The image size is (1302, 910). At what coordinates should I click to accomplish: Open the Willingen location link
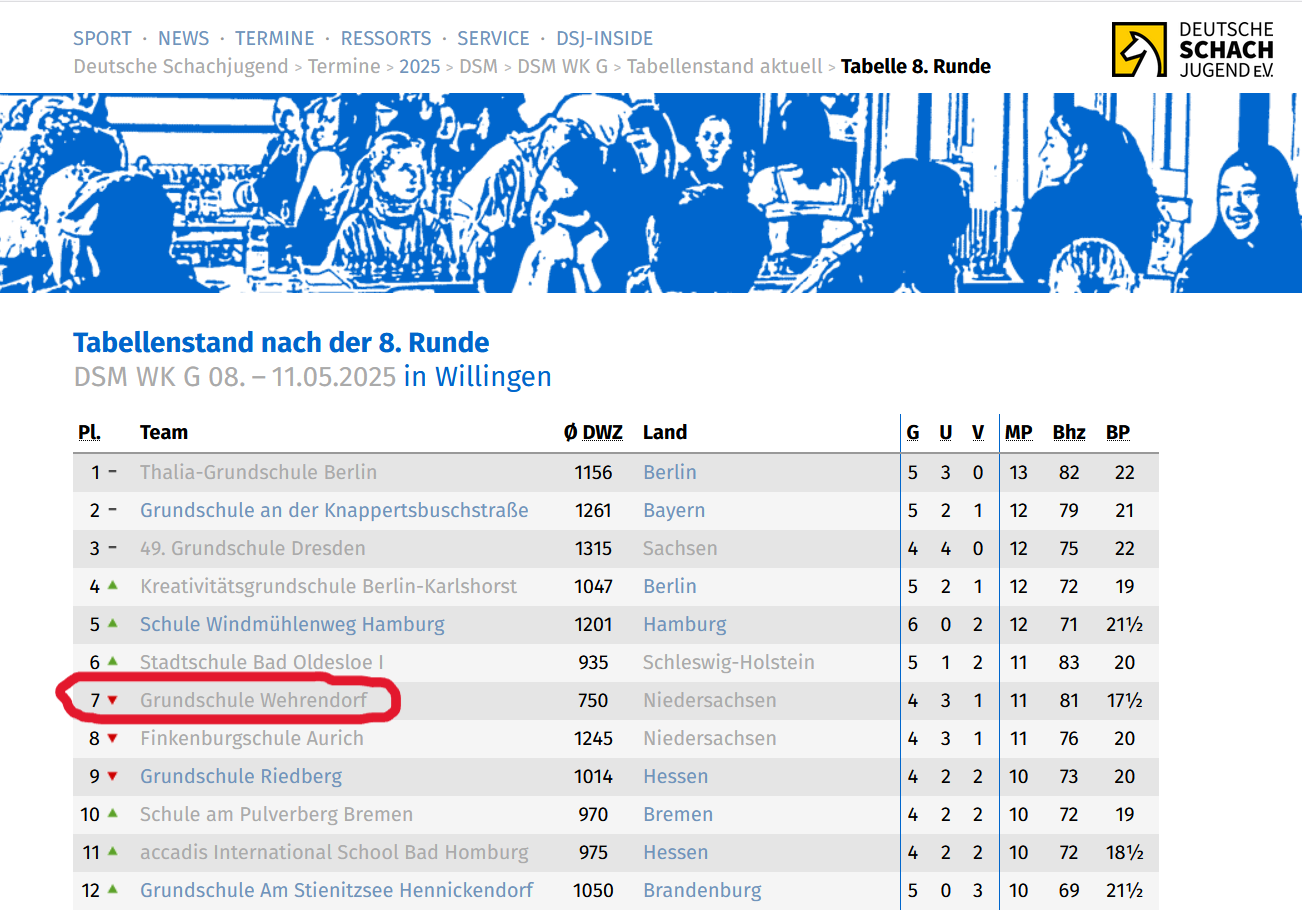[477, 377]
